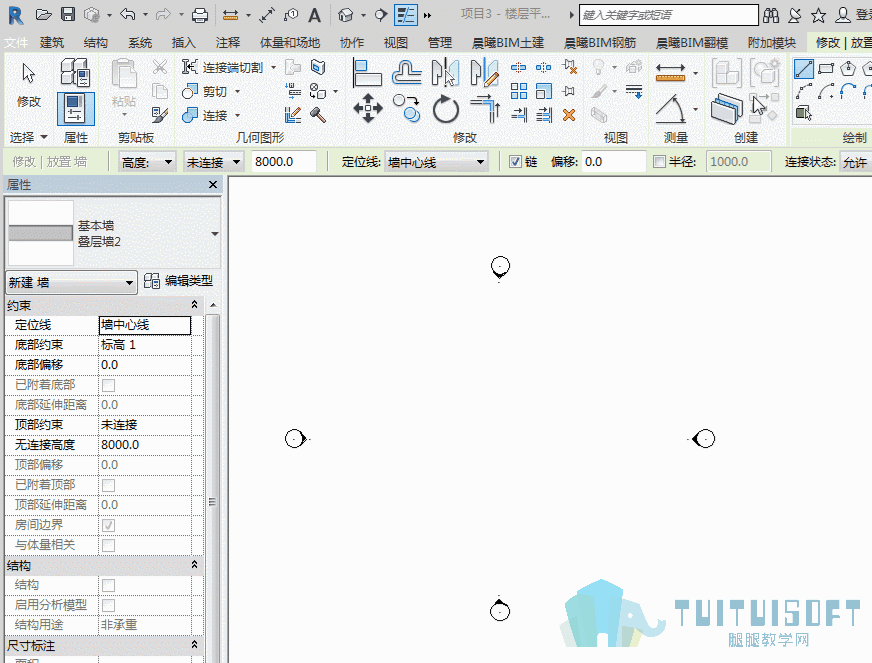
Task: Toggle Thin Lines in quick access toolbar
Action: pos(405,15)
